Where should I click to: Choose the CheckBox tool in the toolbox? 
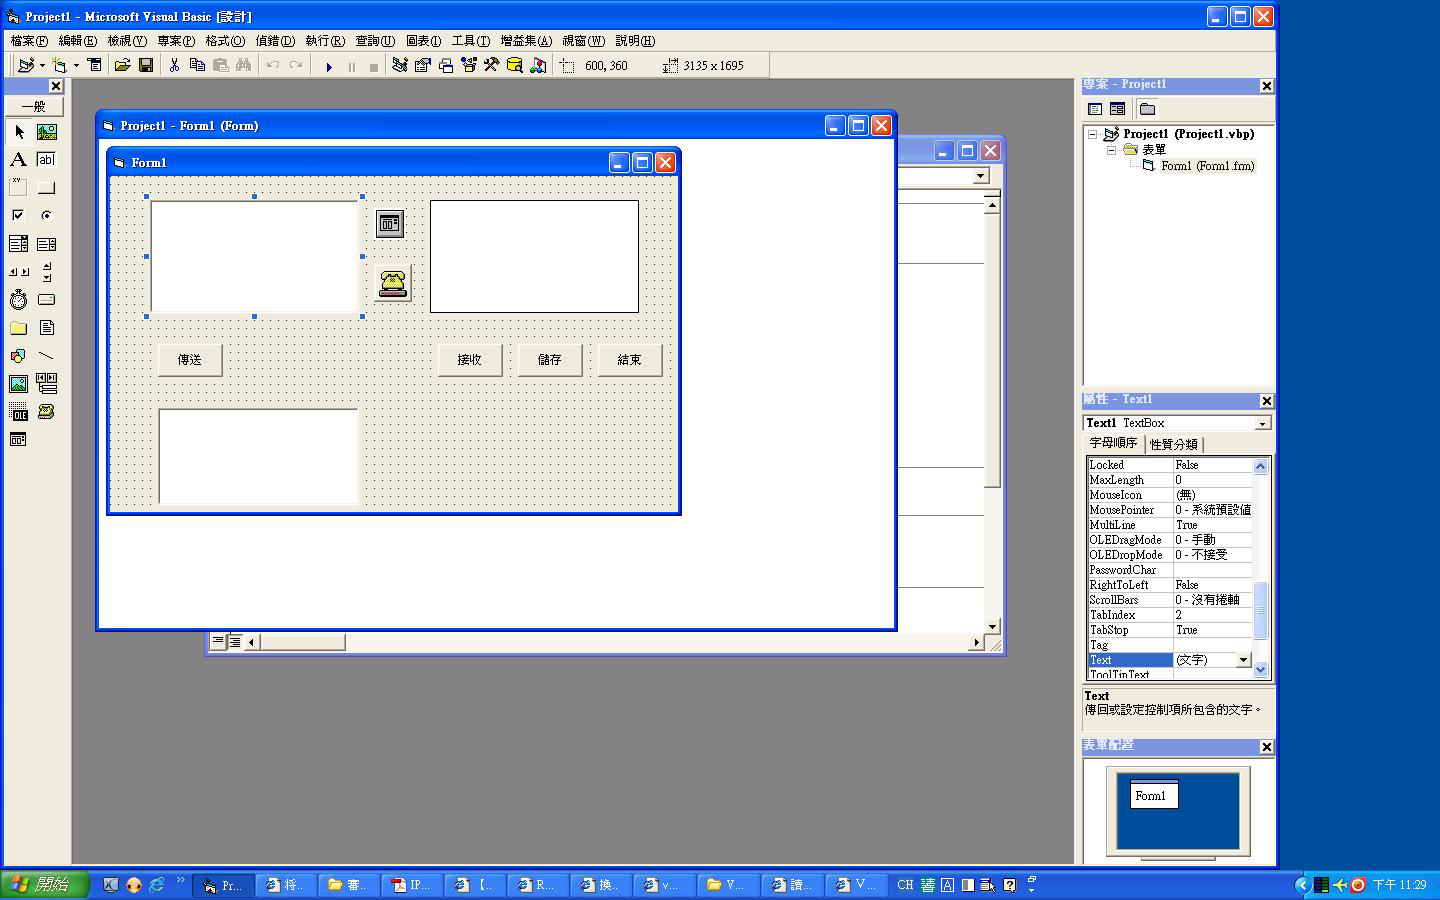pos(18,216)
